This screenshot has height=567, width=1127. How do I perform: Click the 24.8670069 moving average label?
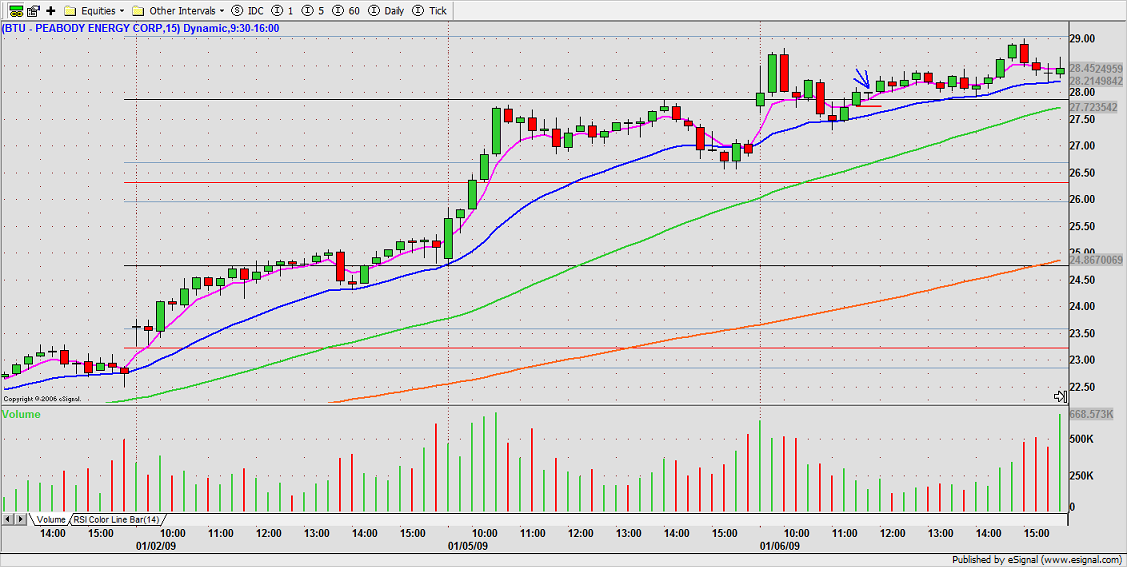click(1096, 259)
